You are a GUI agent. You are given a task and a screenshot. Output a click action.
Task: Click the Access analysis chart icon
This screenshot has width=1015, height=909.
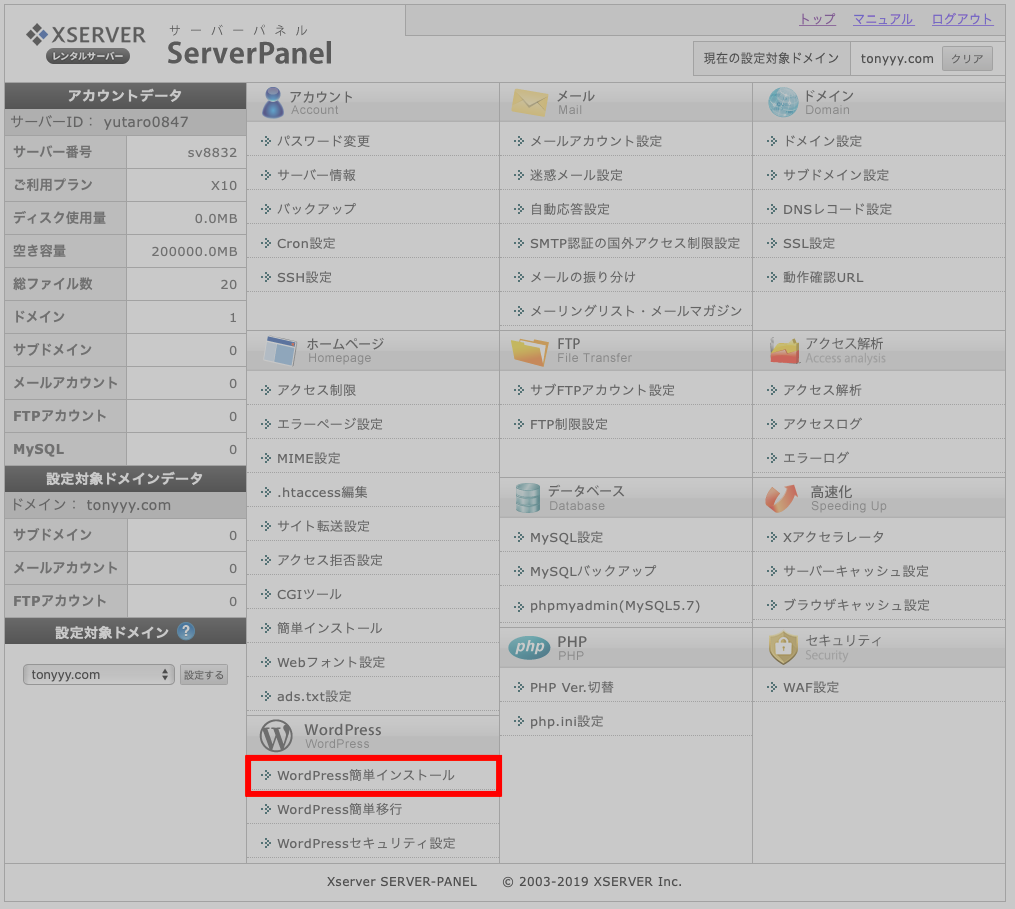click(x=784, y=350)
